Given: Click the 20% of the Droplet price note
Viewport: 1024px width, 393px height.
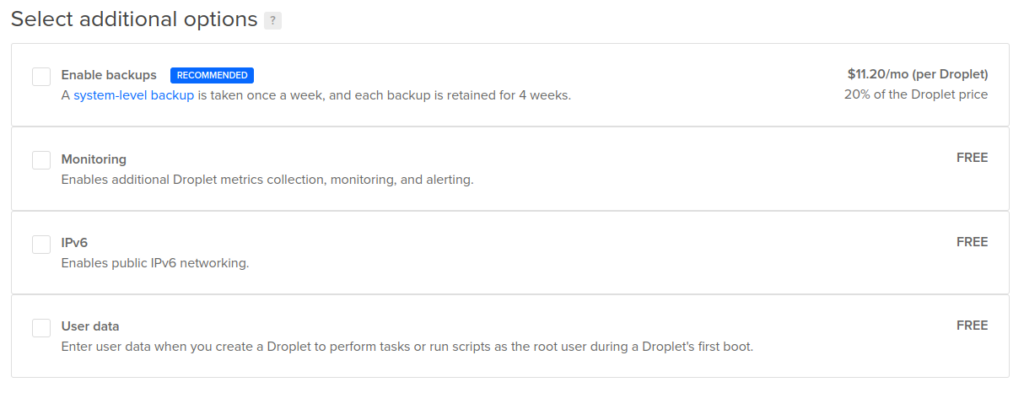Looking at the screenshot, I should 916,94.
